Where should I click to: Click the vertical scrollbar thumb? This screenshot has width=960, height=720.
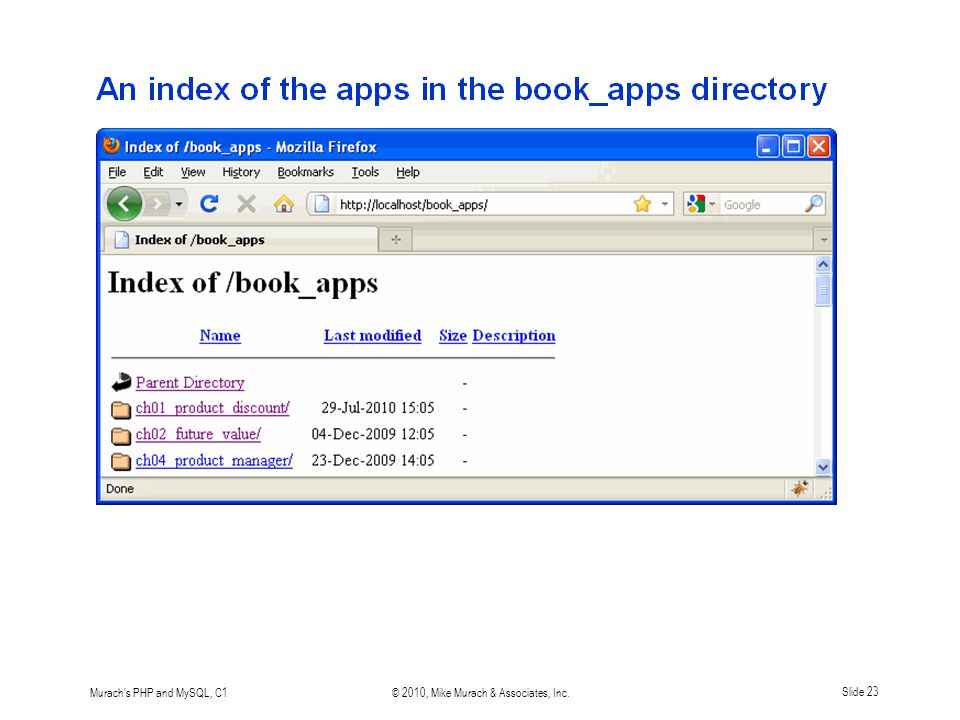tap(823, 290)
